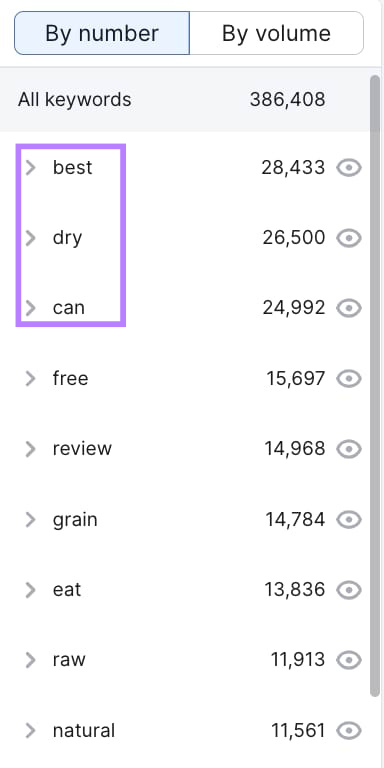384x768 pixels.
Task: Select the 'All keywords' row
Action: pos(184,100)
